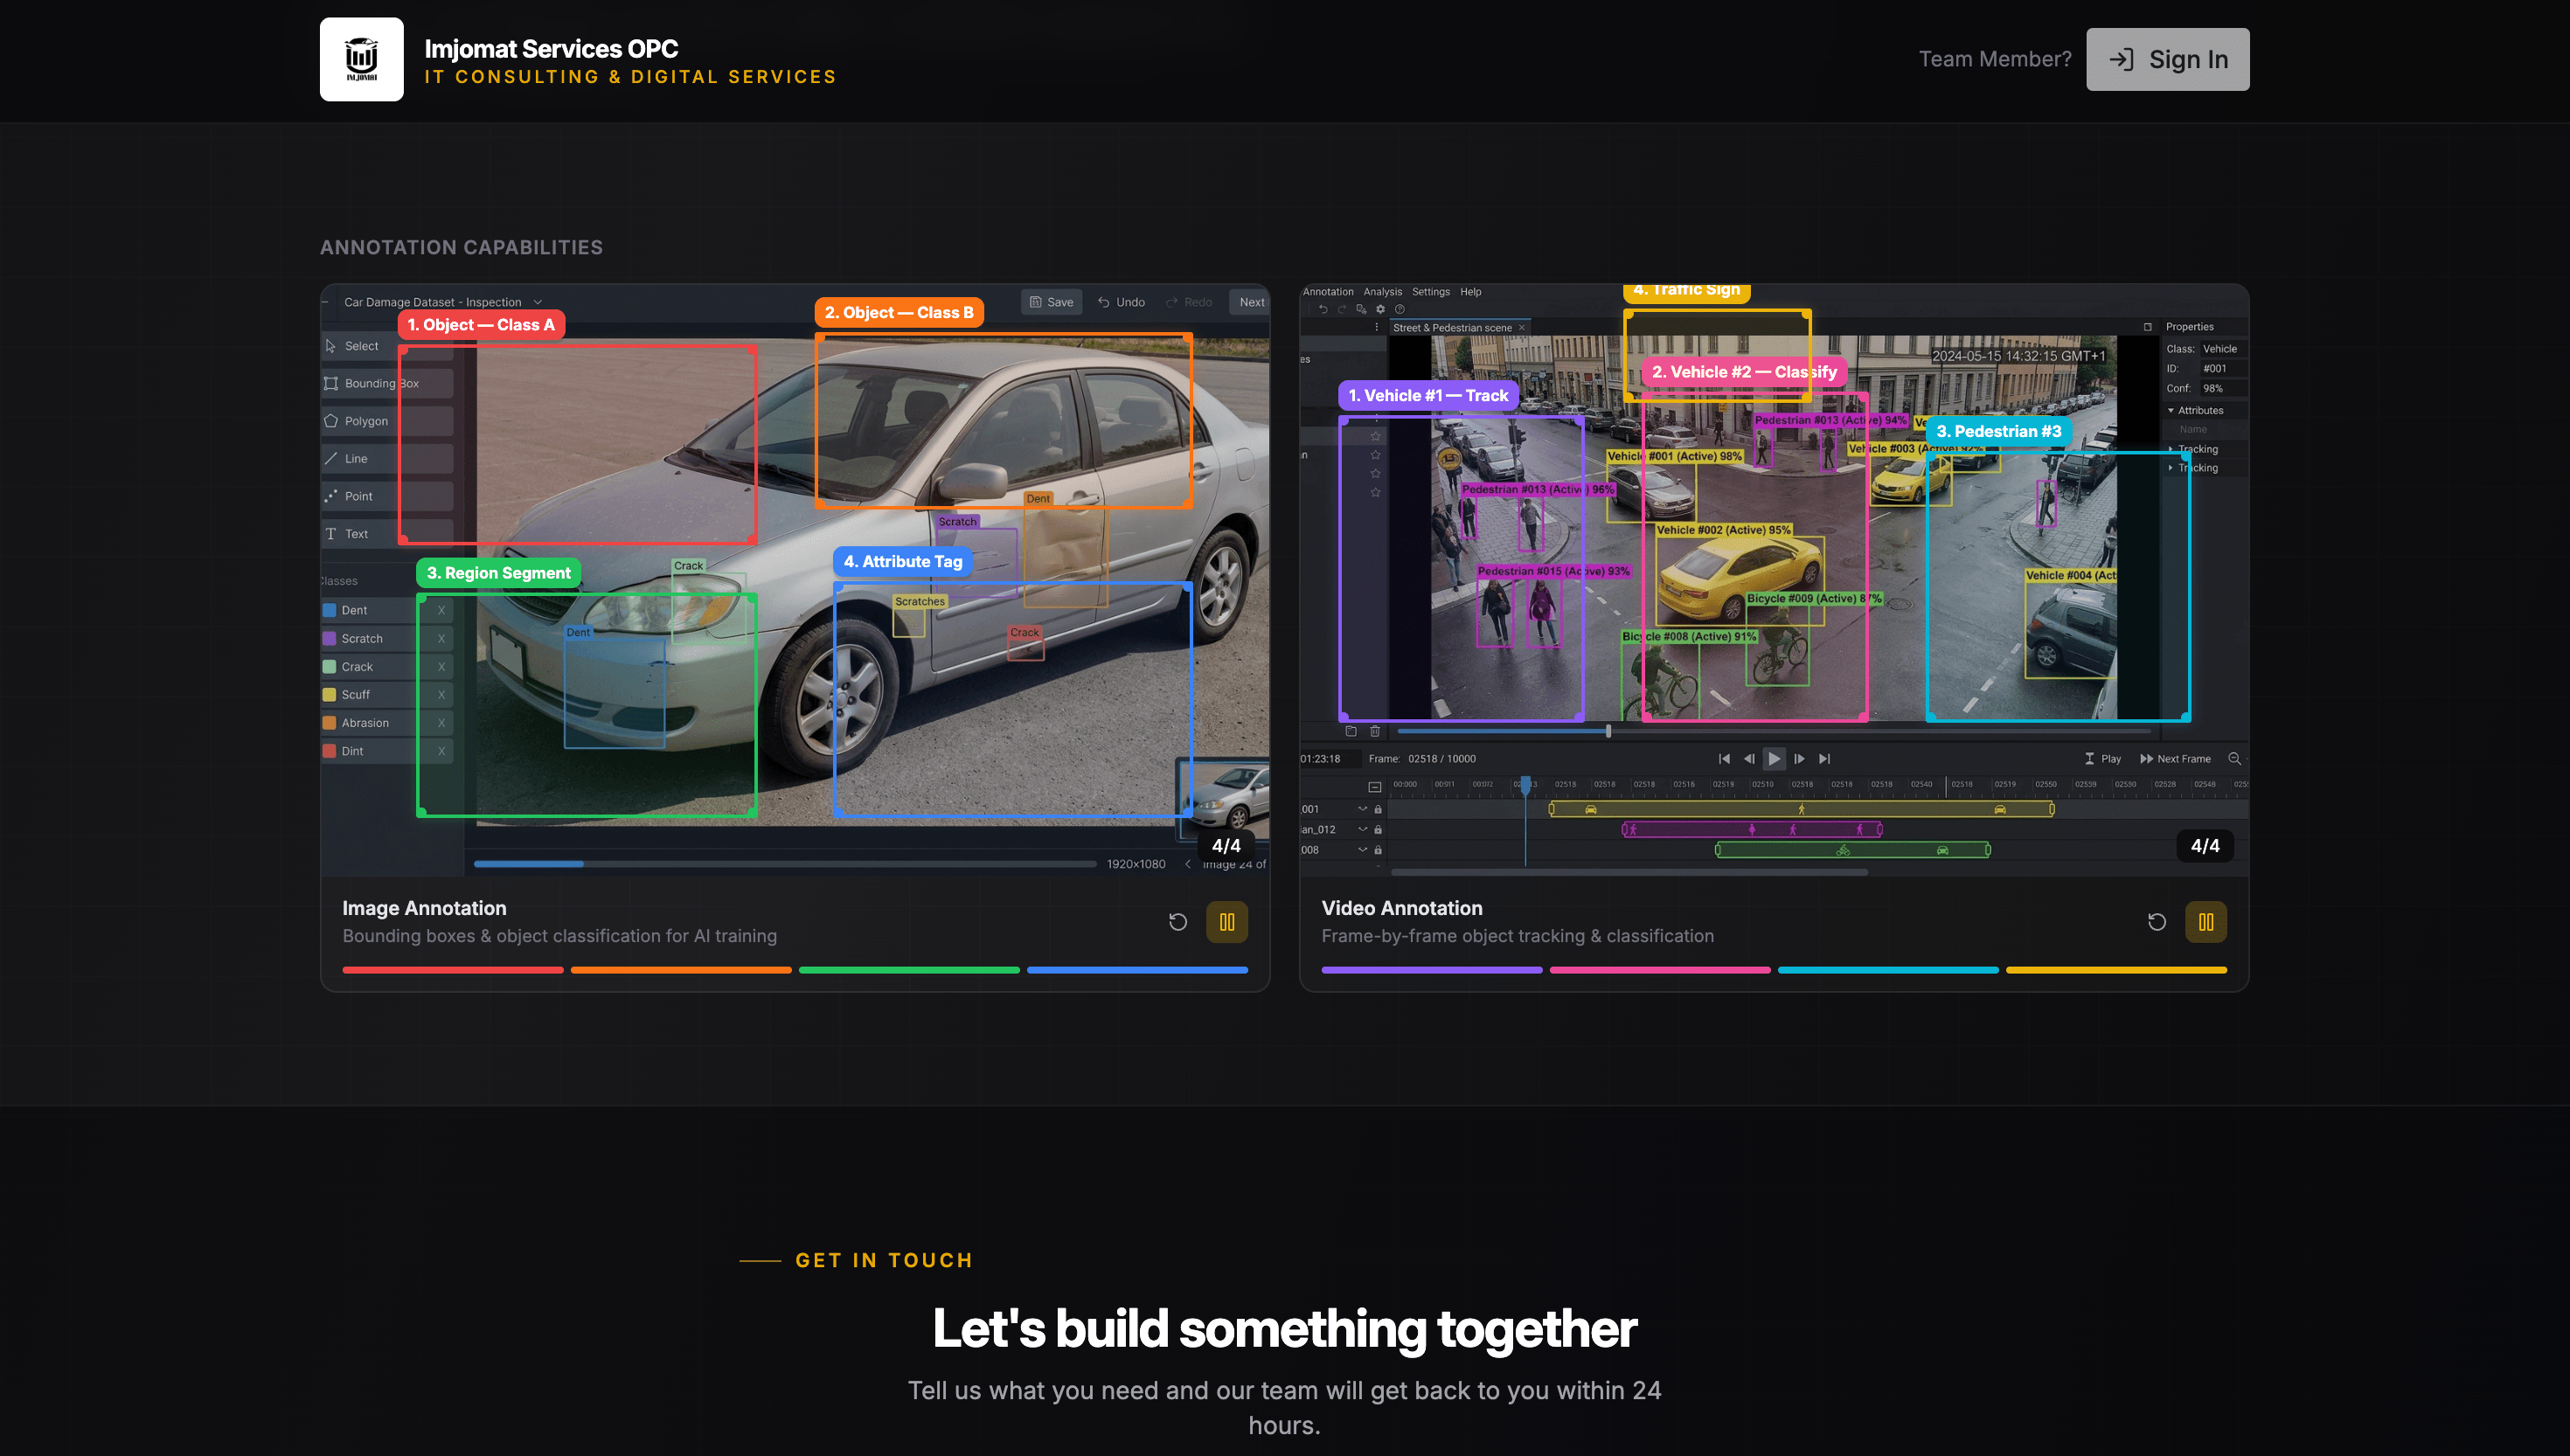Image resolution: width=2570 pixels, height=1456 pixels.
Task: Click the blue Dent class color swatch
Action: coord(329,610)
